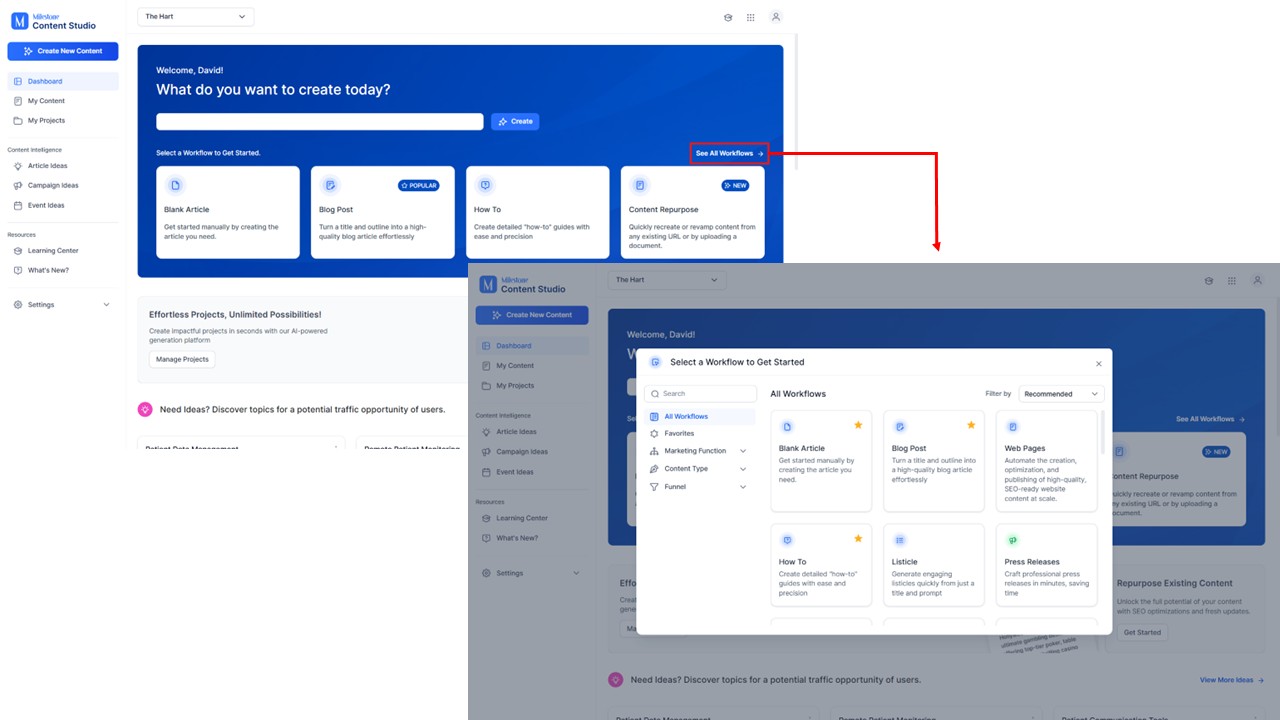1280x720 pixels.
Task: Open the Recommended filter dropdown in dialog
Action: (x=1062, y=394)
